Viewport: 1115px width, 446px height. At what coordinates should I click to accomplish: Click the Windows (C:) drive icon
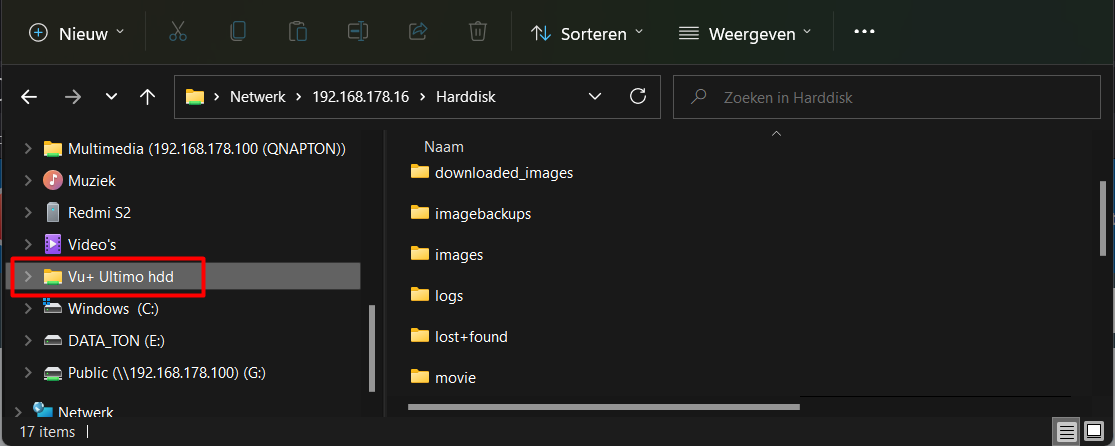coord(53,307)
